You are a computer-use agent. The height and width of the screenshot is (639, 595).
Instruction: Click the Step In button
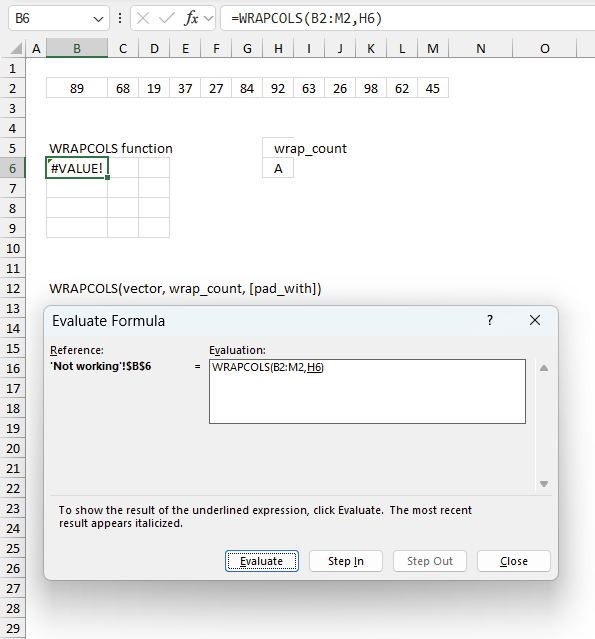click(x=346, y=561)
